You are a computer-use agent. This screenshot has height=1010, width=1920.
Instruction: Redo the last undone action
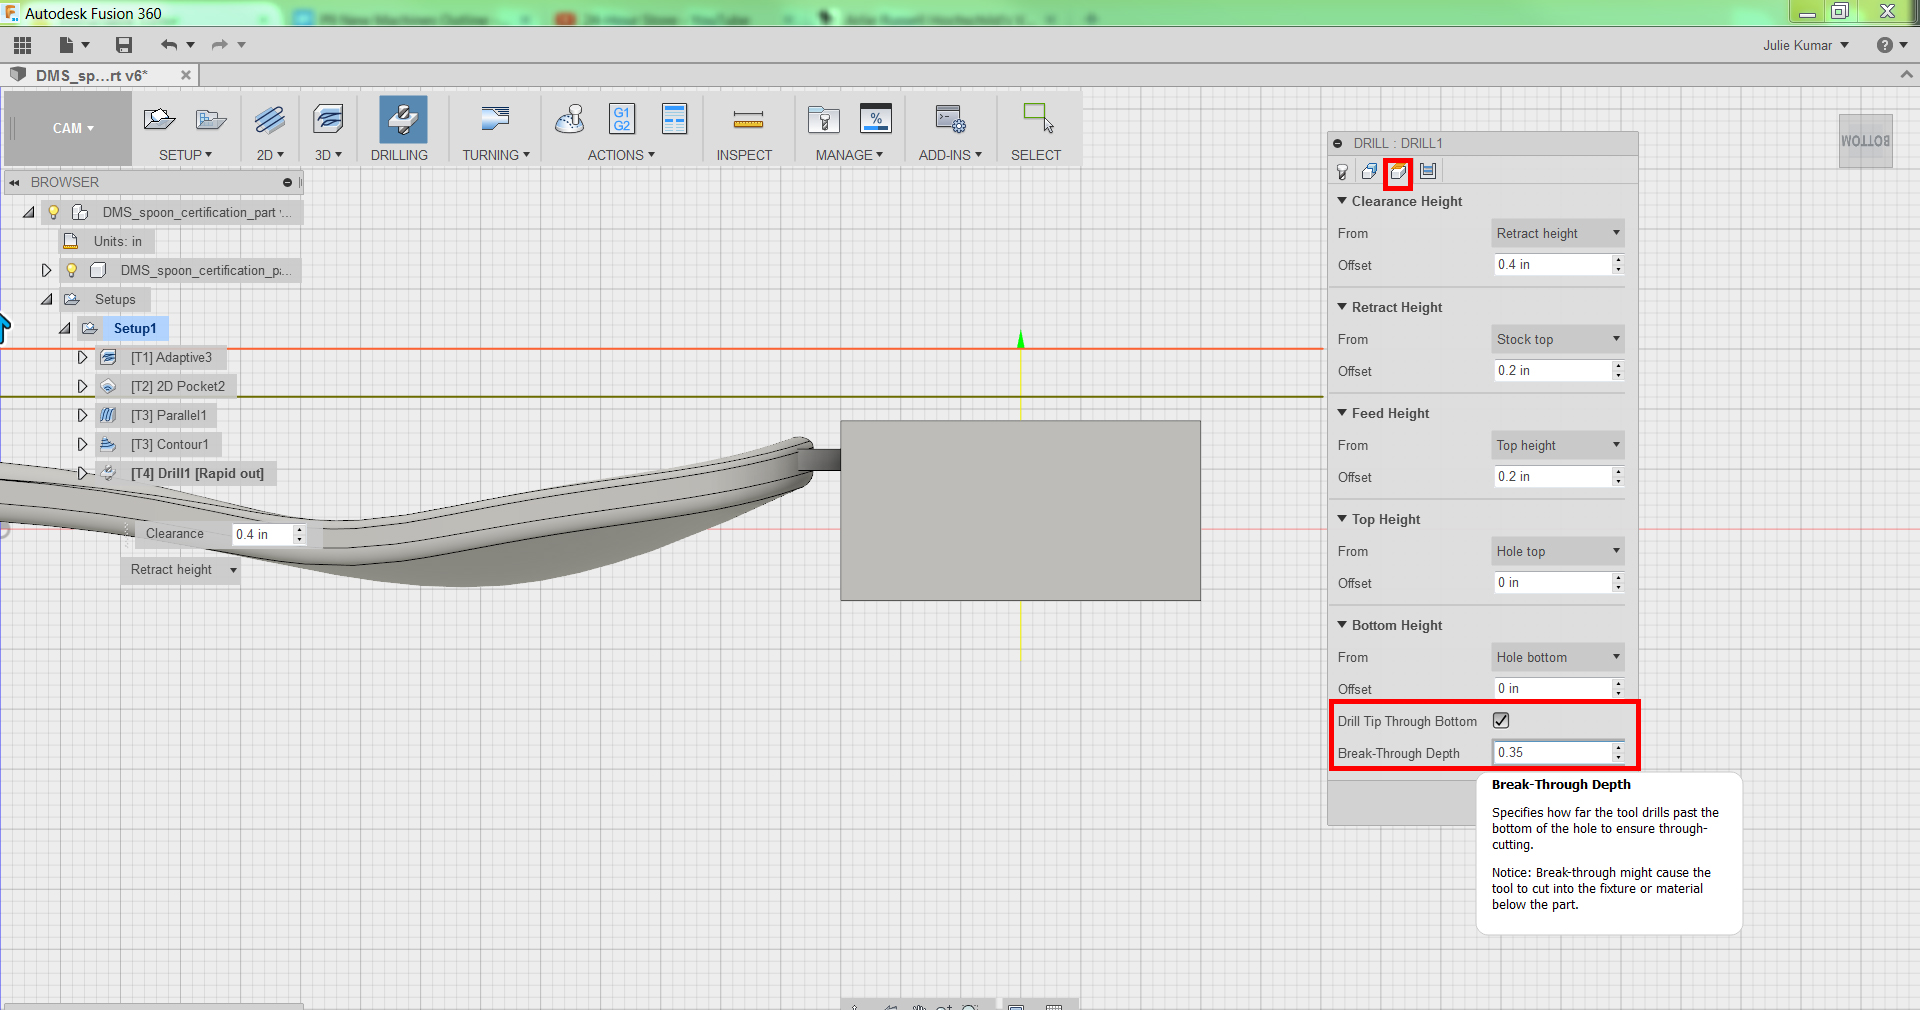tap(220, 45)
